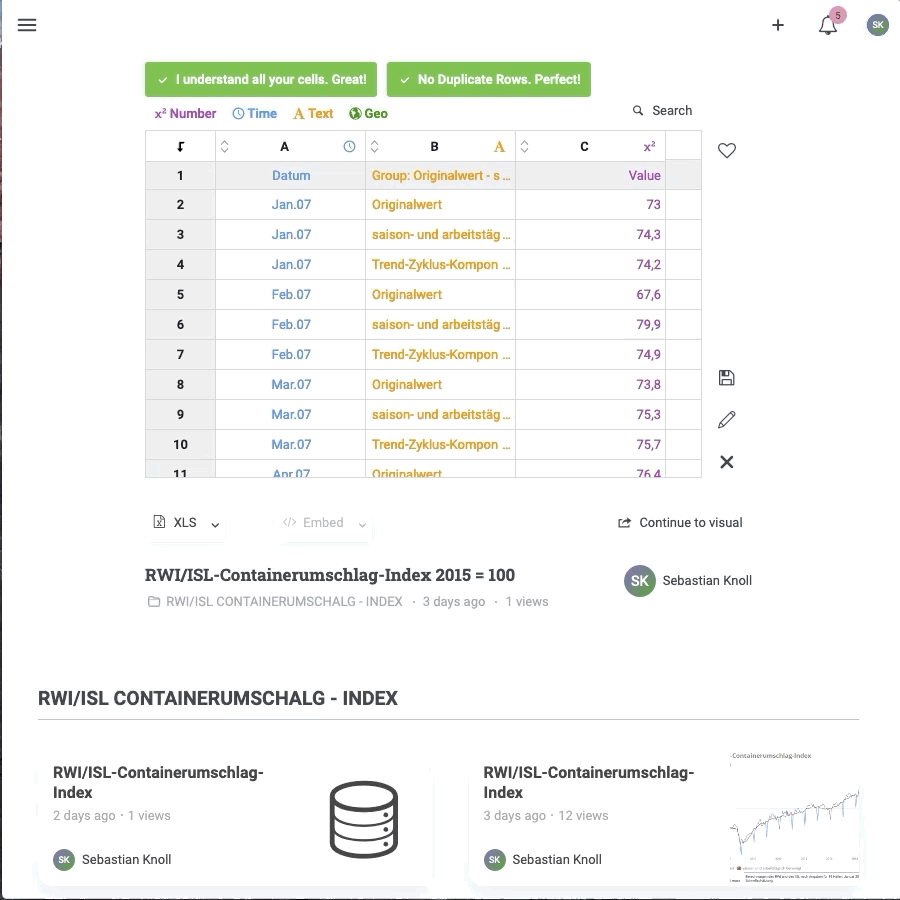Toggle the Number type filter
The image size is (900, 900).
pos(185,114)
